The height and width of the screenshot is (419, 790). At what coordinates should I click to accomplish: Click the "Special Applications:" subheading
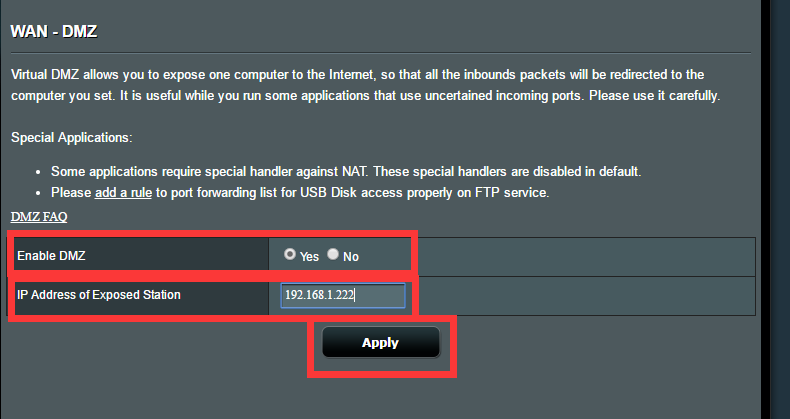pyautogui.click(x=72, y=136)
